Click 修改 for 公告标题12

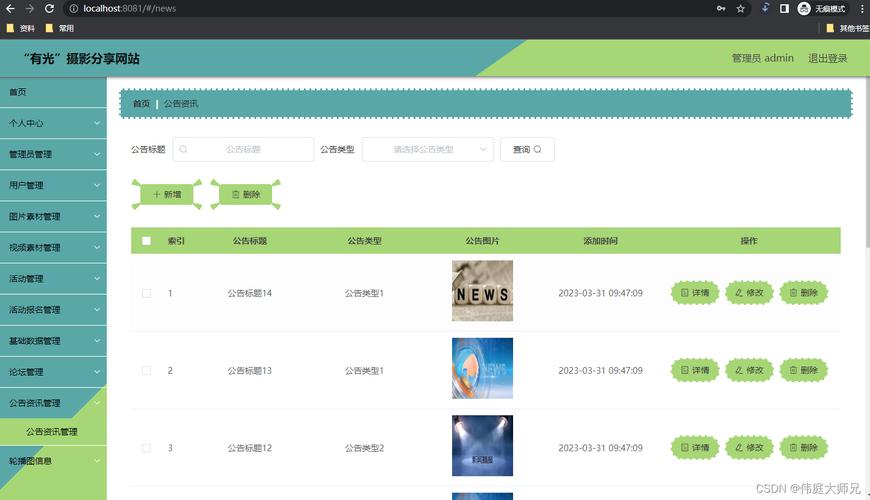749,447
